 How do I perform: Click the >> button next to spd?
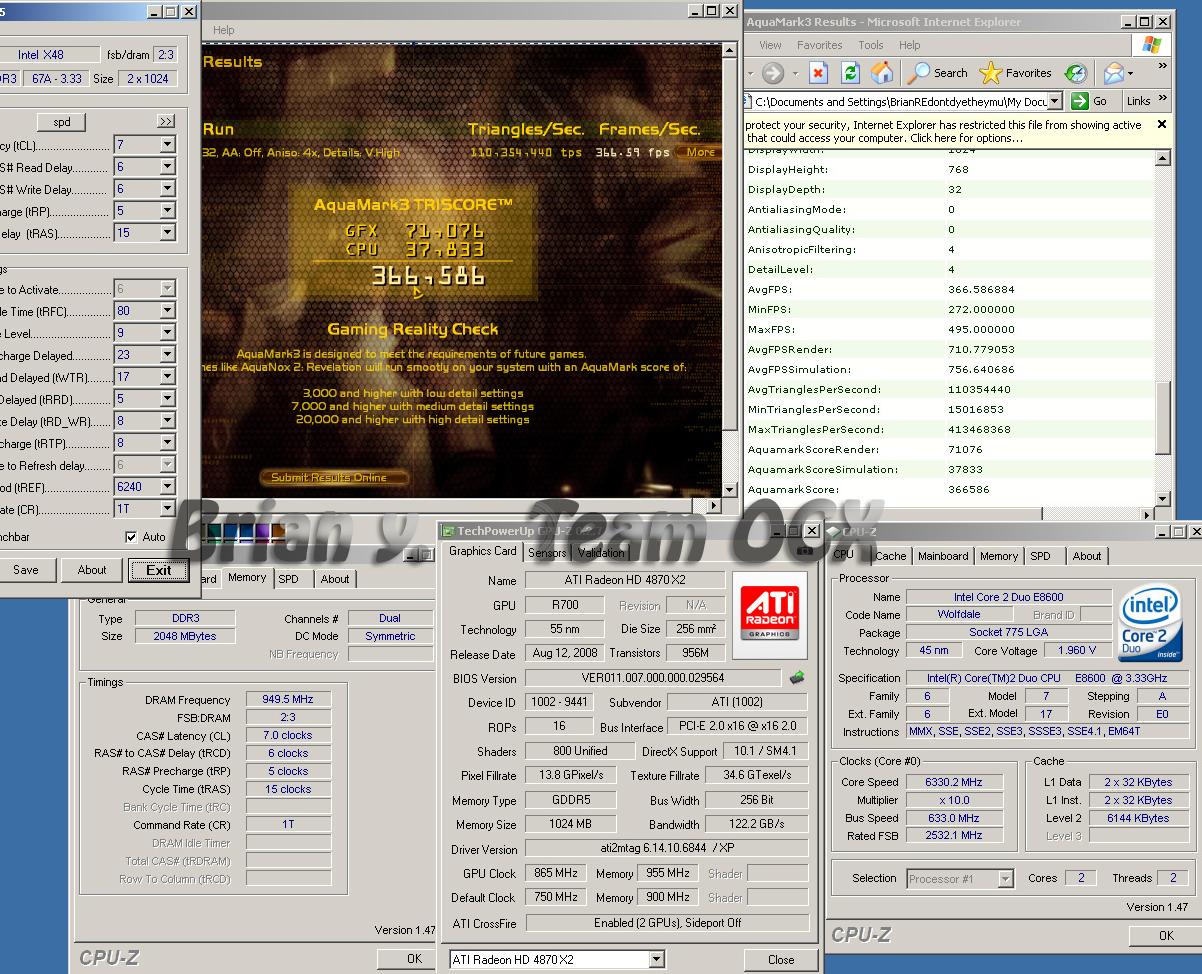tap(166, 122)
